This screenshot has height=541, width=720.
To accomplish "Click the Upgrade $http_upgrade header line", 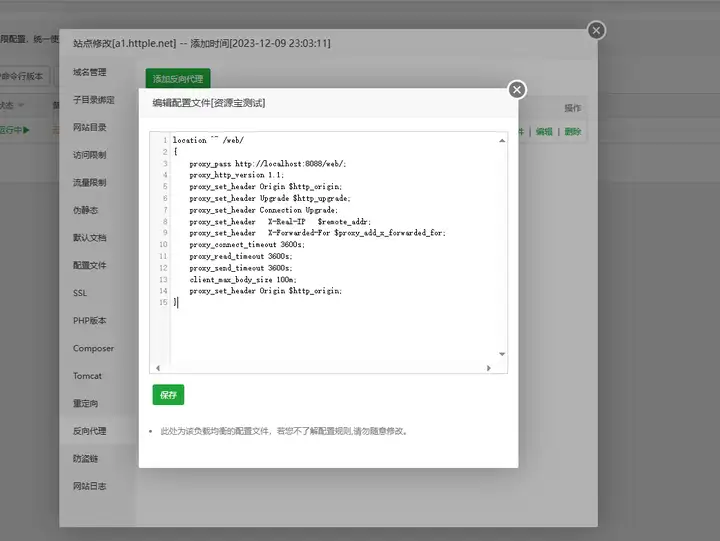I will click(270, 198).
